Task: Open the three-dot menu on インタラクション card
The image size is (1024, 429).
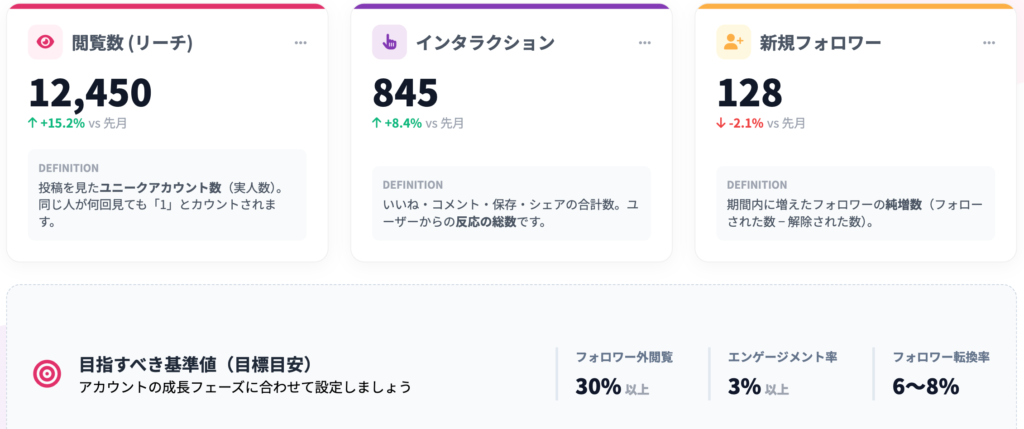Action: 645,43
